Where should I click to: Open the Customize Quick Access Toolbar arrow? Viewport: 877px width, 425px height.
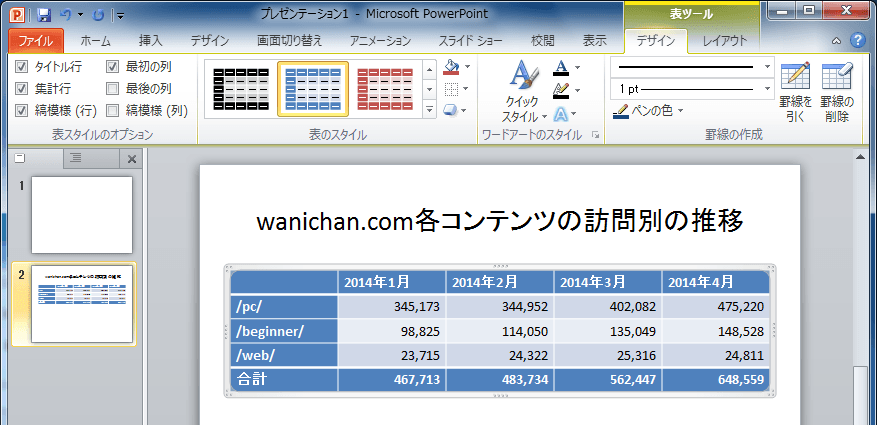click(x=121, y=16)
